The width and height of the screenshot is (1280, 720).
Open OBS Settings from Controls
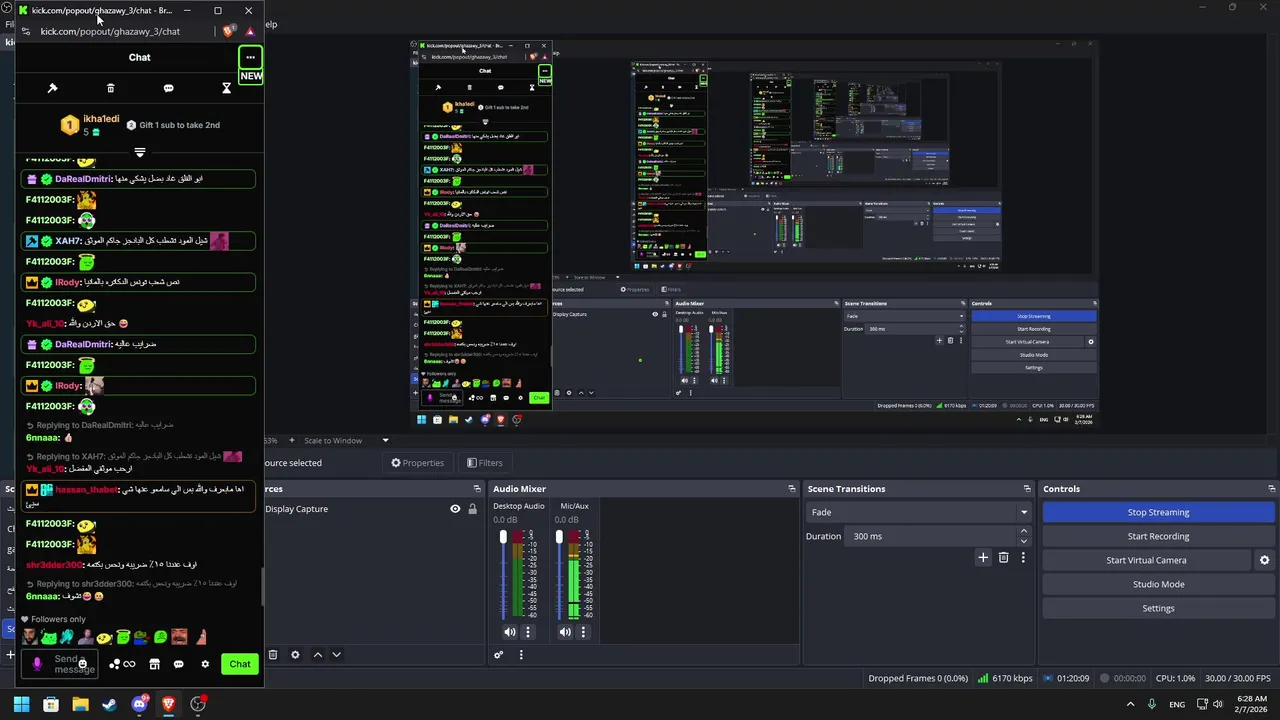pyautogui.click(x=1158, y=608)
